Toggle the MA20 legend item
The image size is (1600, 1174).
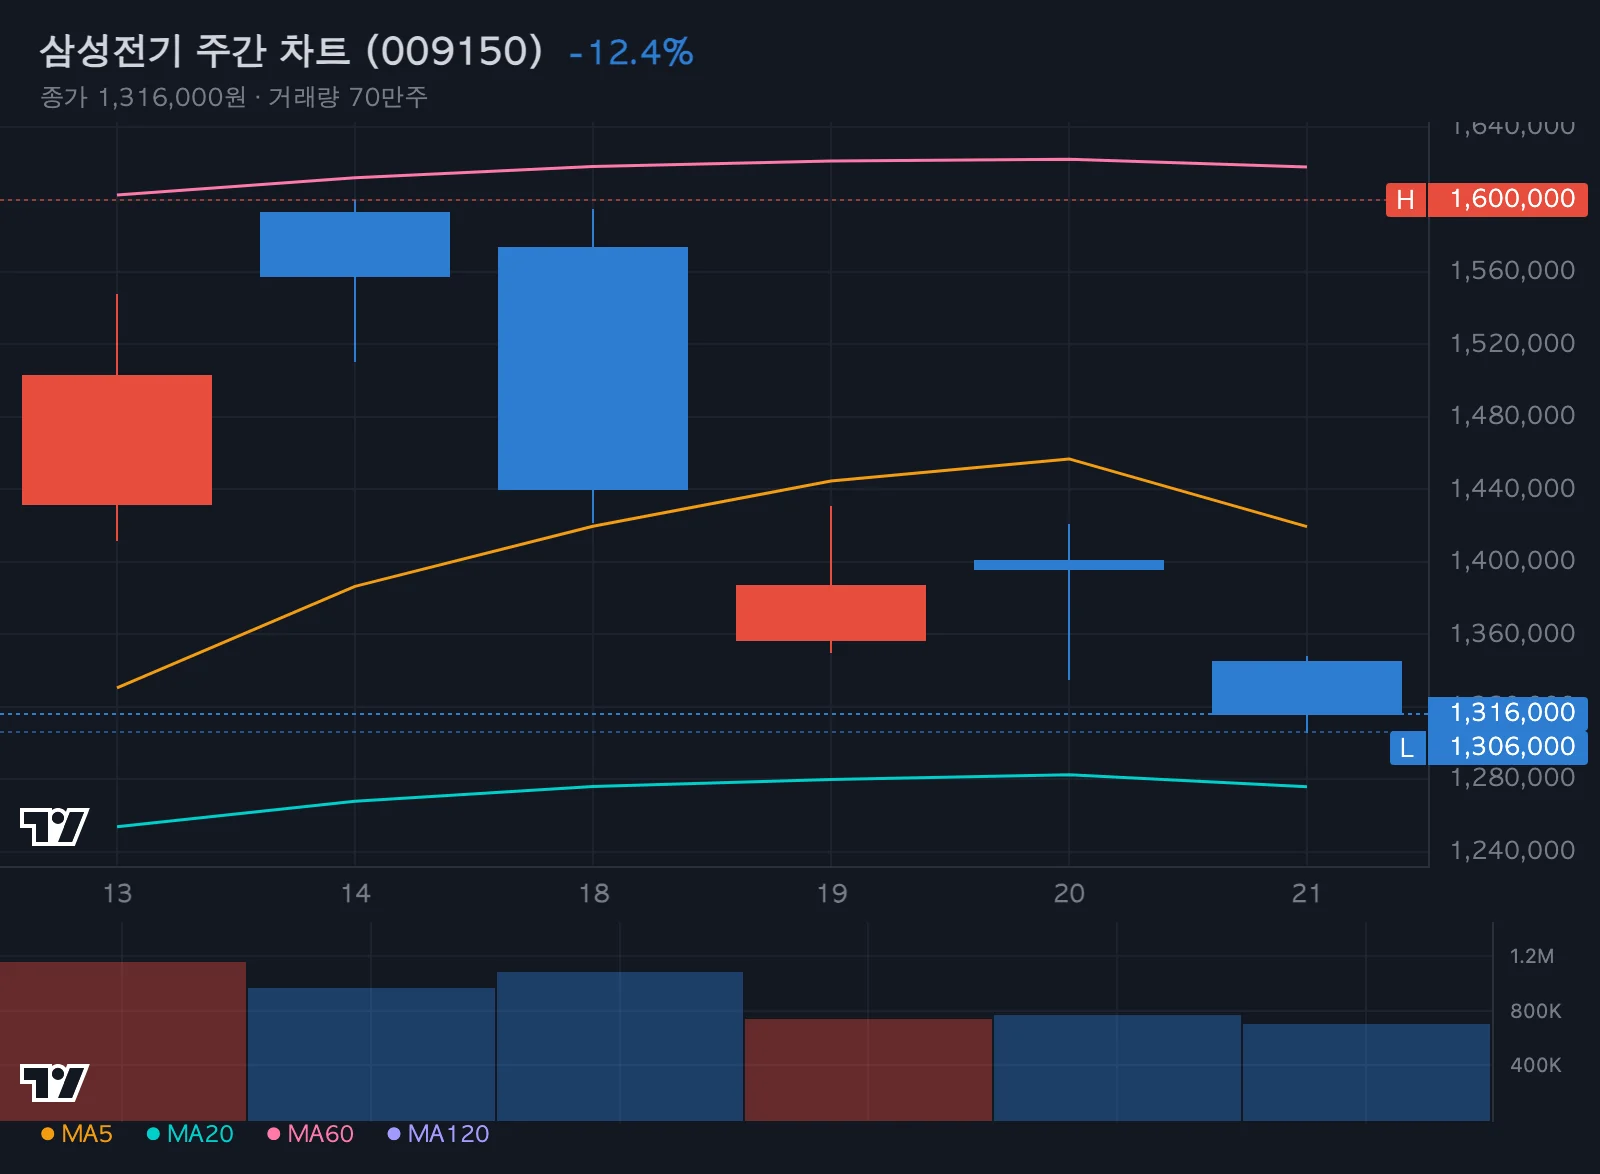(x=190, y=1134)
